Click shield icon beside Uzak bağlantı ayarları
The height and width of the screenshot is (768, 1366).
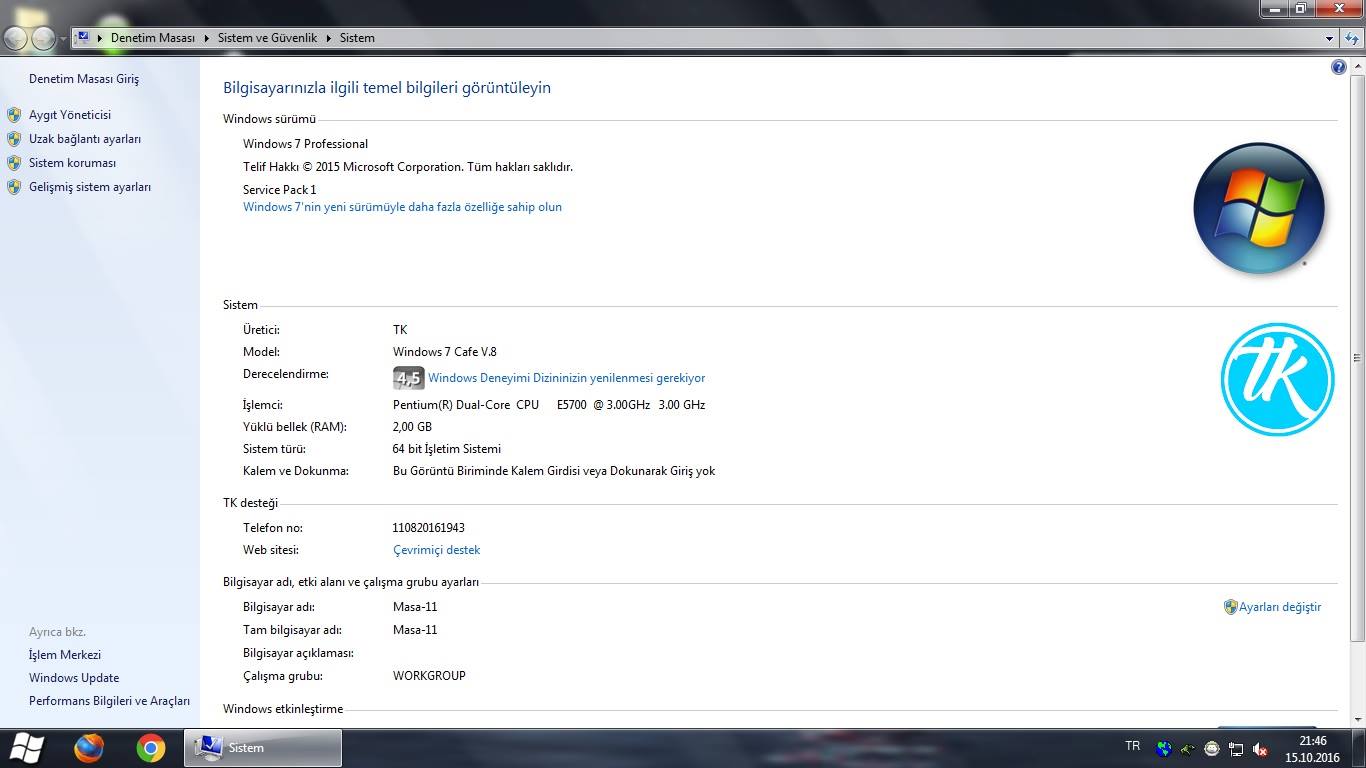pyautogui.click(x=14, y=139)
